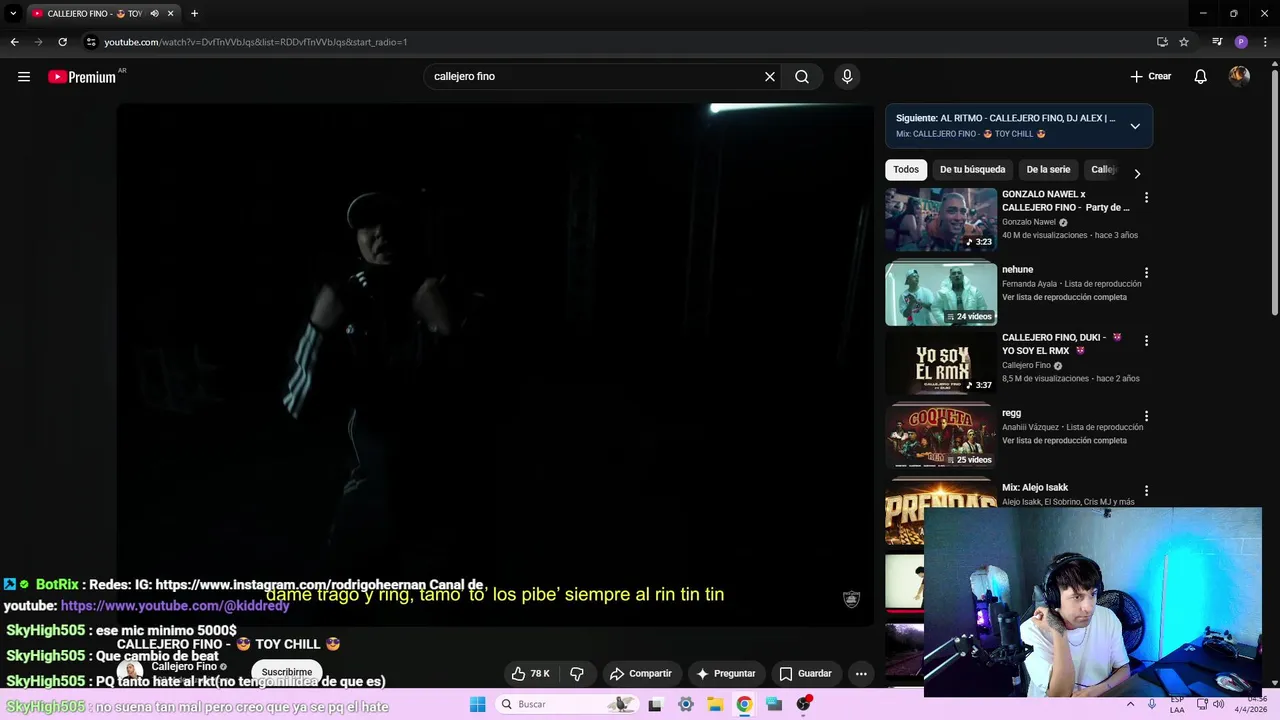The height and width of the screenshot is (720, 1280).
Task: Click the Preguntar button
Action: (727, 674)
